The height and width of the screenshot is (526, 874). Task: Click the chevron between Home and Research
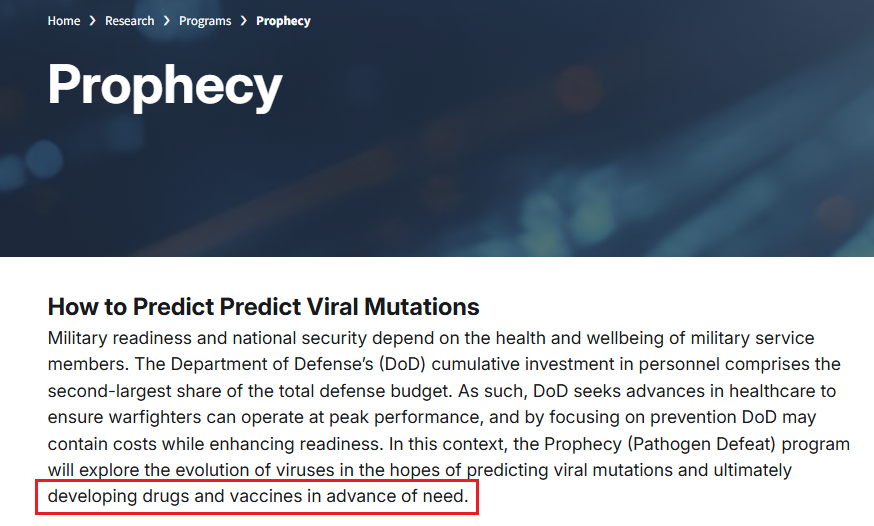[x=93, y=21]
